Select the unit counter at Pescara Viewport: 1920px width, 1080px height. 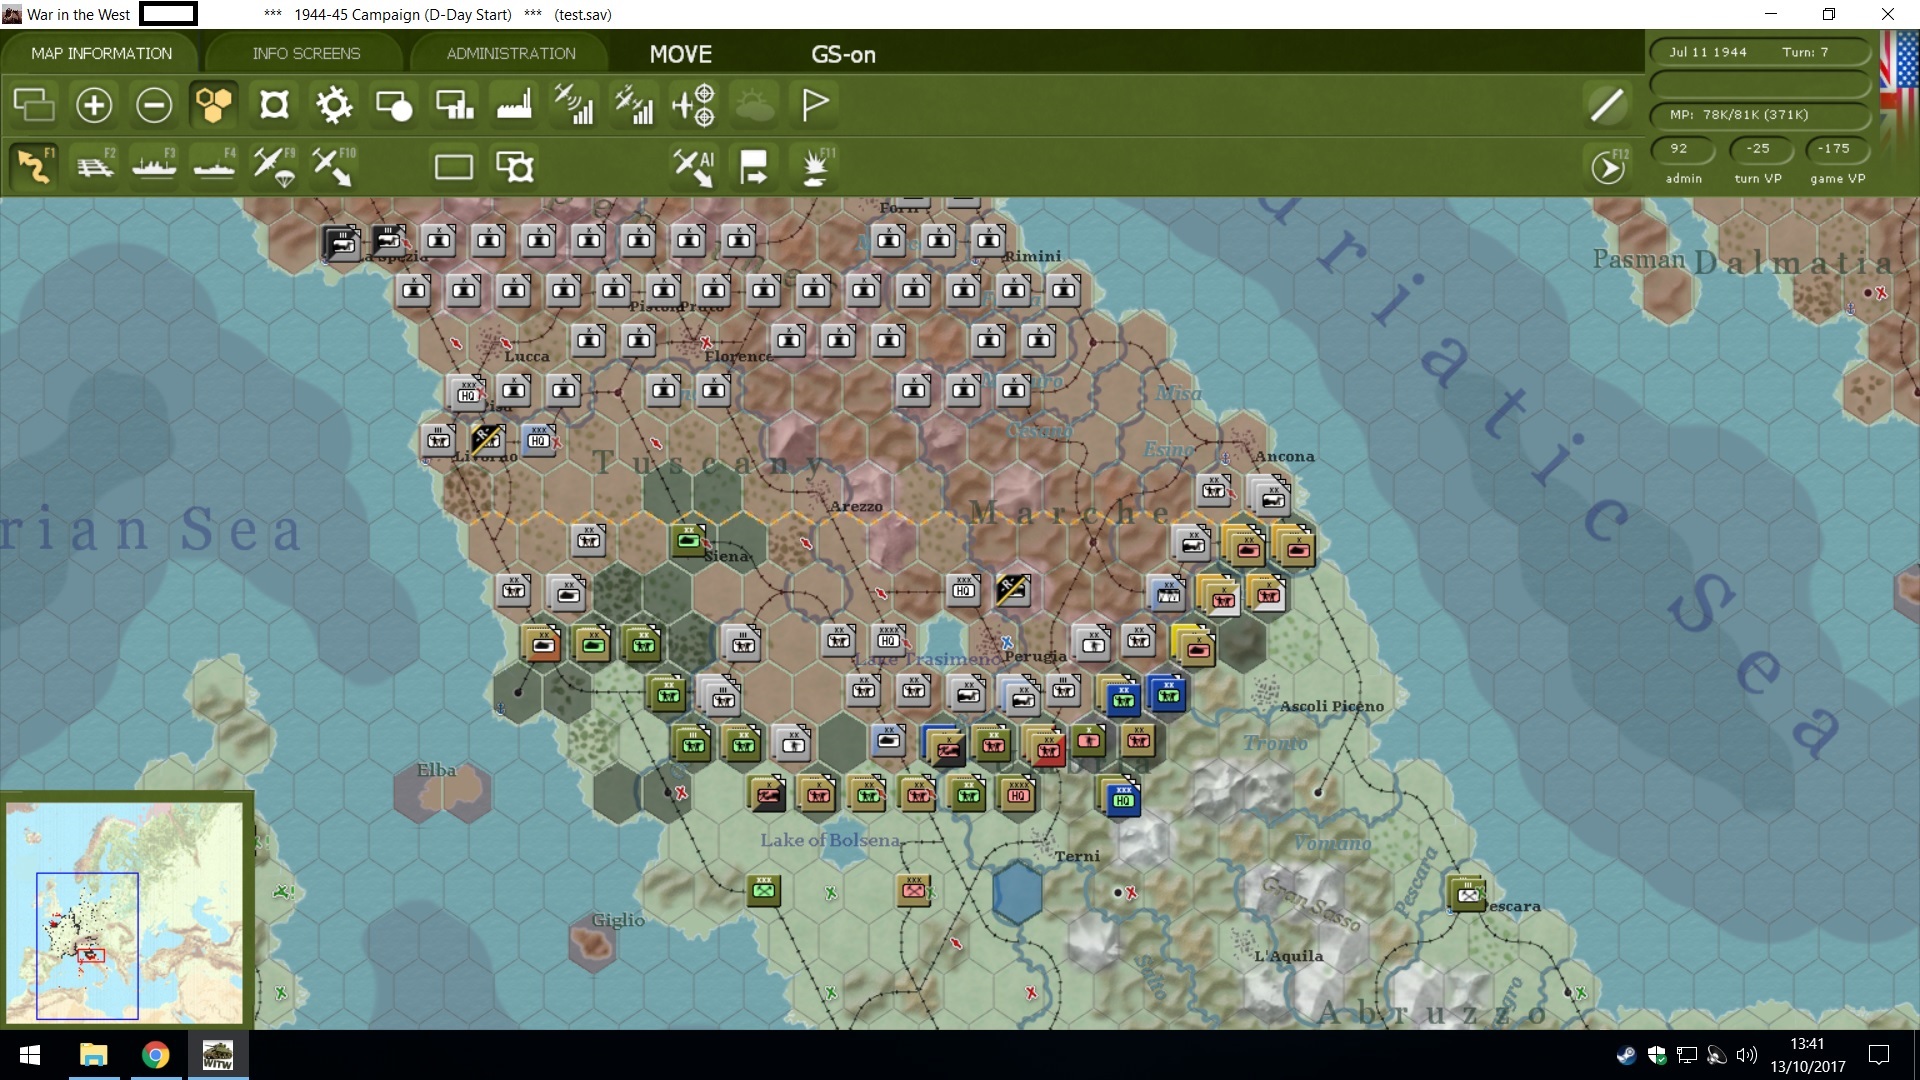click(1467, 893)
